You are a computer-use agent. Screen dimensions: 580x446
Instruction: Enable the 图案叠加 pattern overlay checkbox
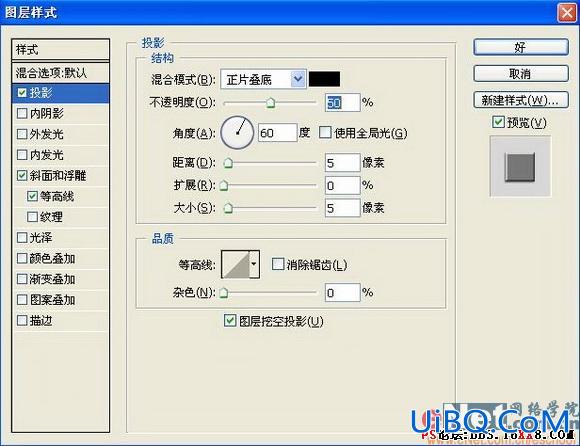click(22, 300)
